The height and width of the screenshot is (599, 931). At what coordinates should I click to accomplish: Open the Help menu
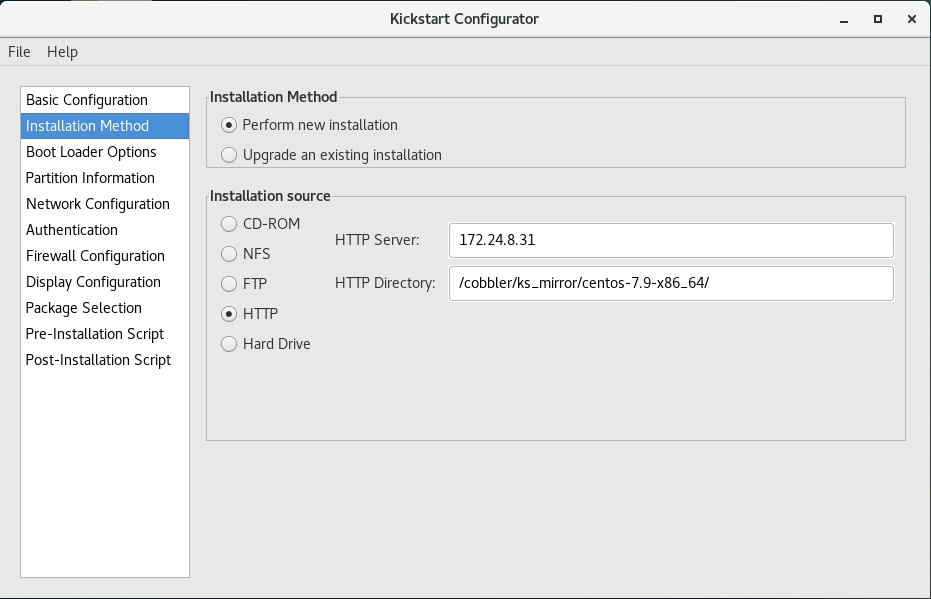62,52
